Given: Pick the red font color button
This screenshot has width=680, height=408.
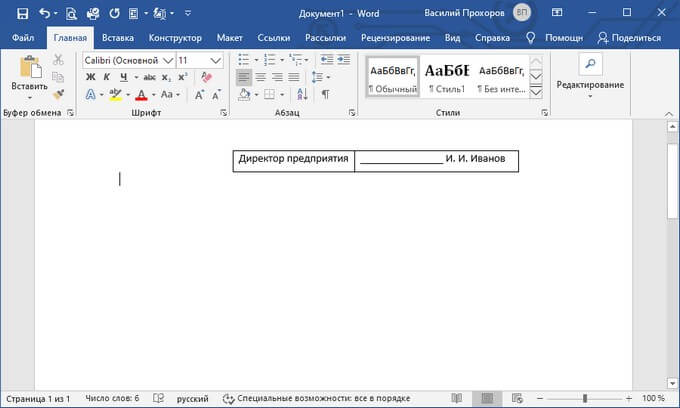Looking at the screenshot, I should (141, 95).
